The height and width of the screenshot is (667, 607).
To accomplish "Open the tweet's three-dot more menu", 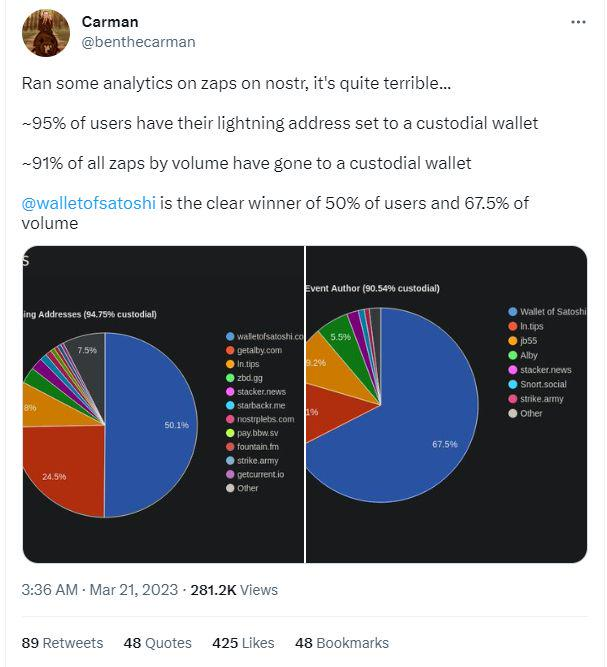I will 578,21.
